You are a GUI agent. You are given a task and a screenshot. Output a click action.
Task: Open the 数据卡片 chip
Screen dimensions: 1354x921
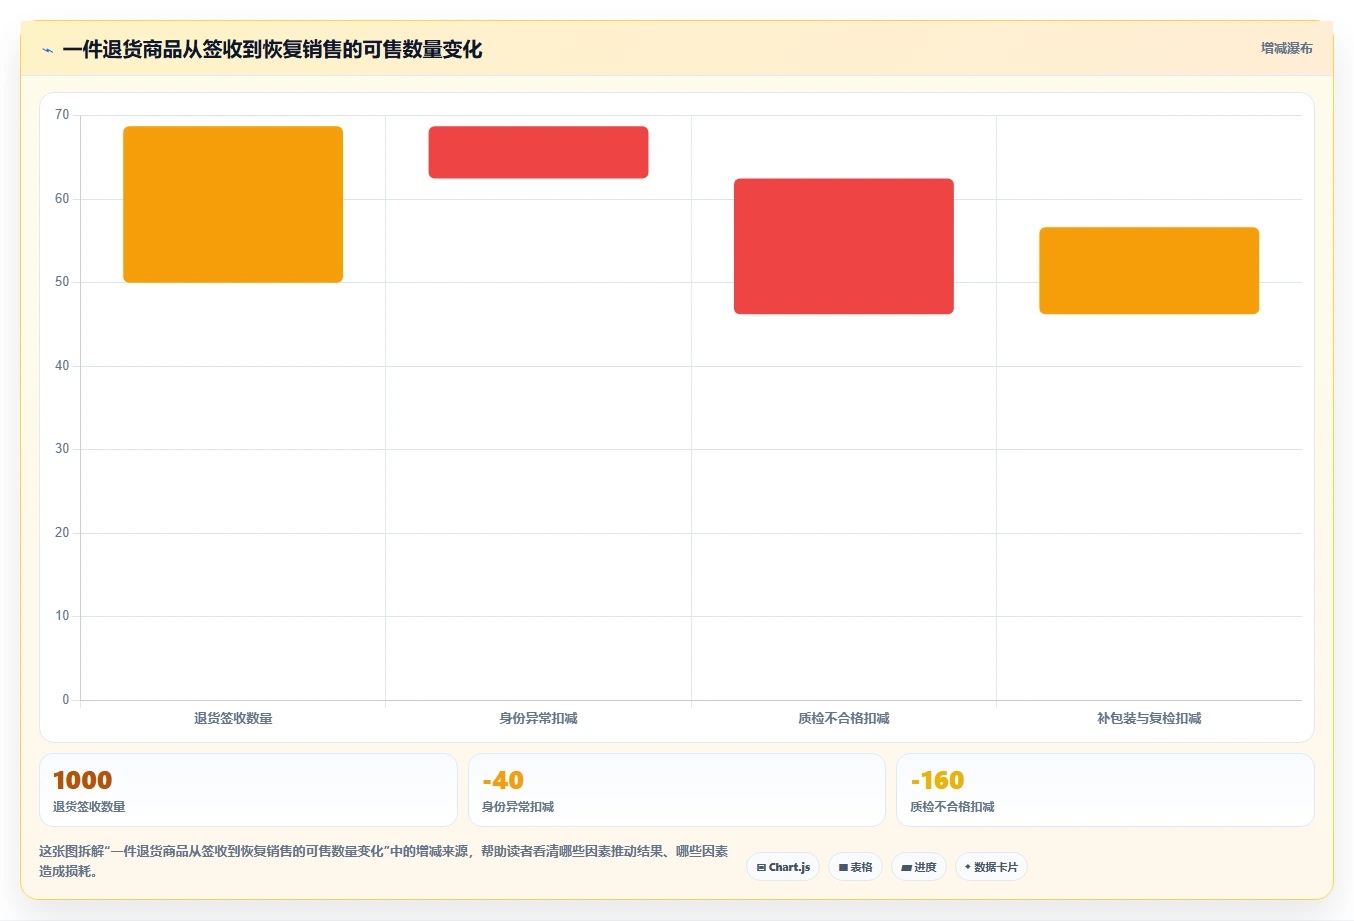coord(991,867)
